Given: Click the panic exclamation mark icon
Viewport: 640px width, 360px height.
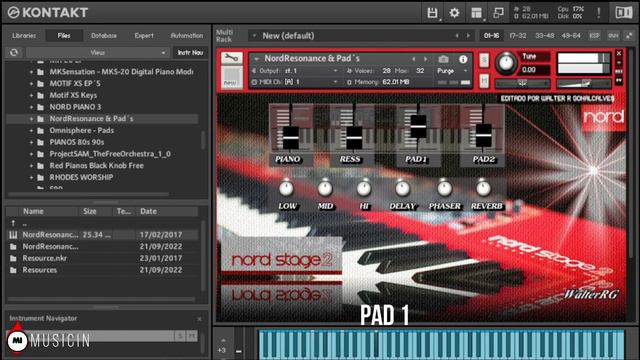Looking at the screenshot, I should [599, 13].
